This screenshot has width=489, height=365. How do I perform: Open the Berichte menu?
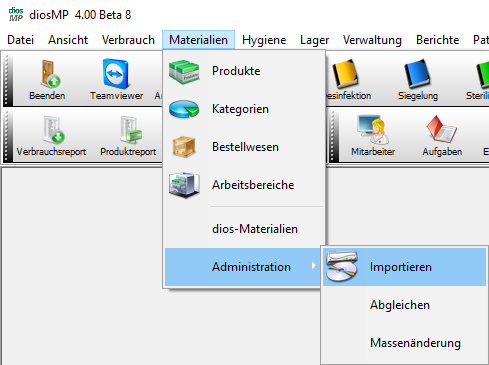pos(438,40)
